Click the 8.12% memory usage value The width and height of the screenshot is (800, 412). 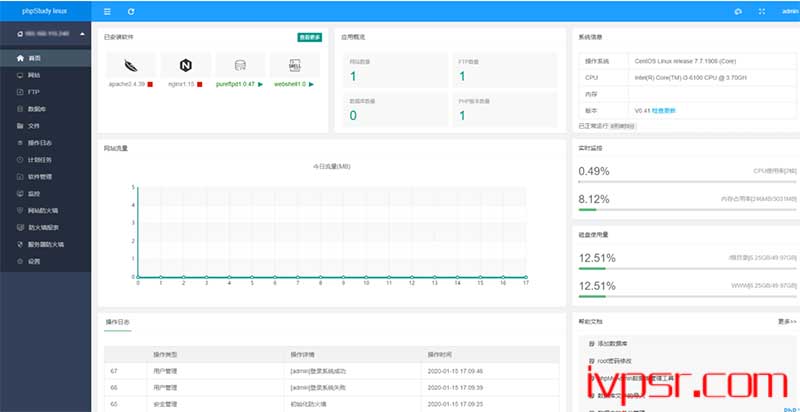(594, 199)
